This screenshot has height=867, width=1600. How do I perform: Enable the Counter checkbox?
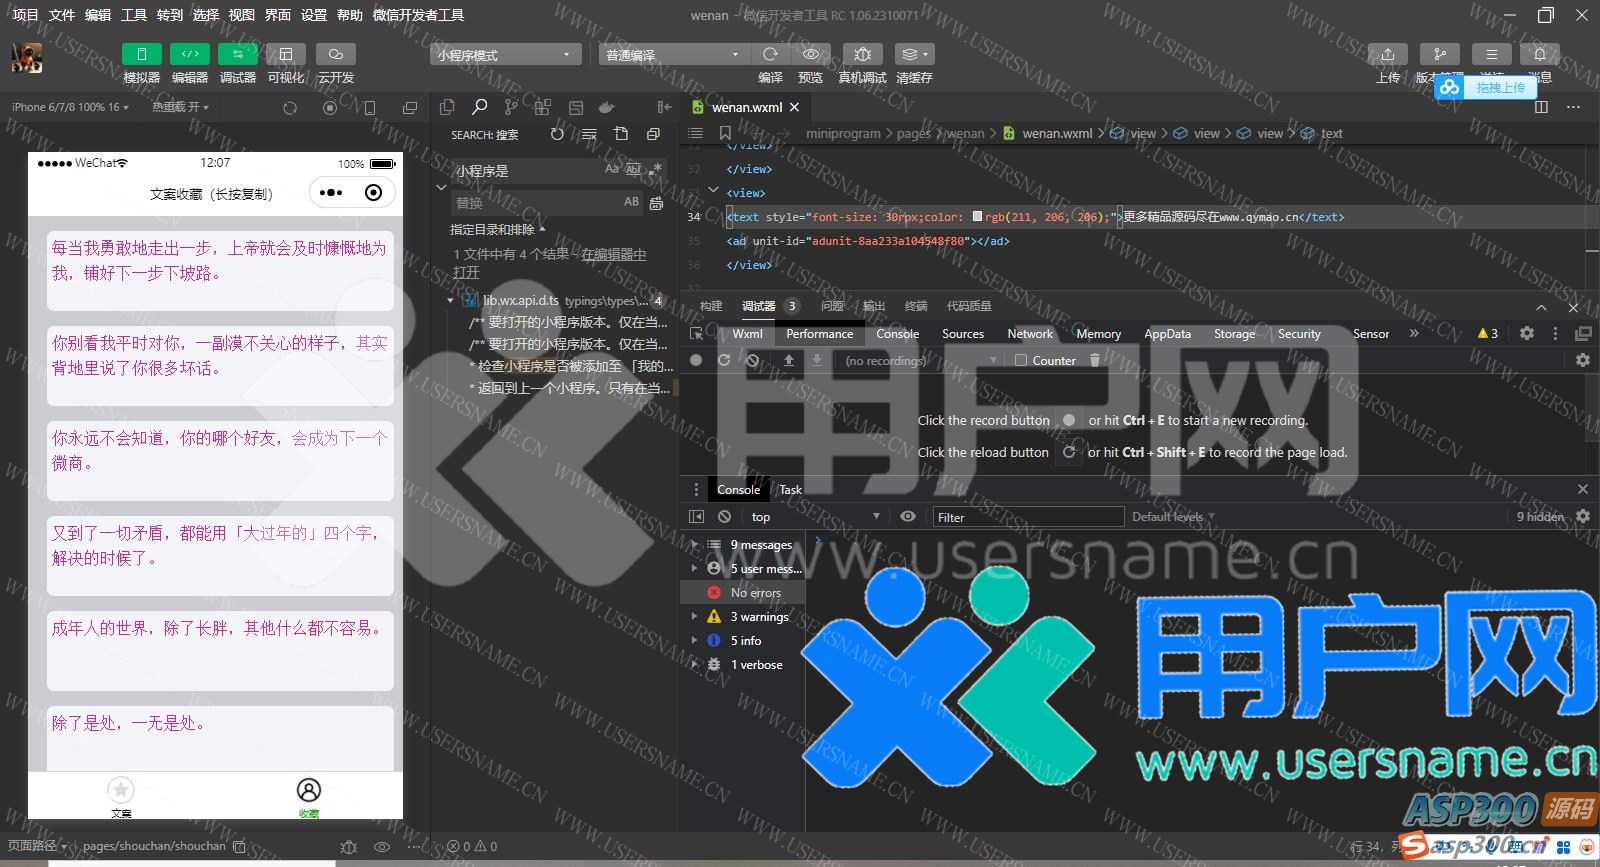pos(1021,360)
